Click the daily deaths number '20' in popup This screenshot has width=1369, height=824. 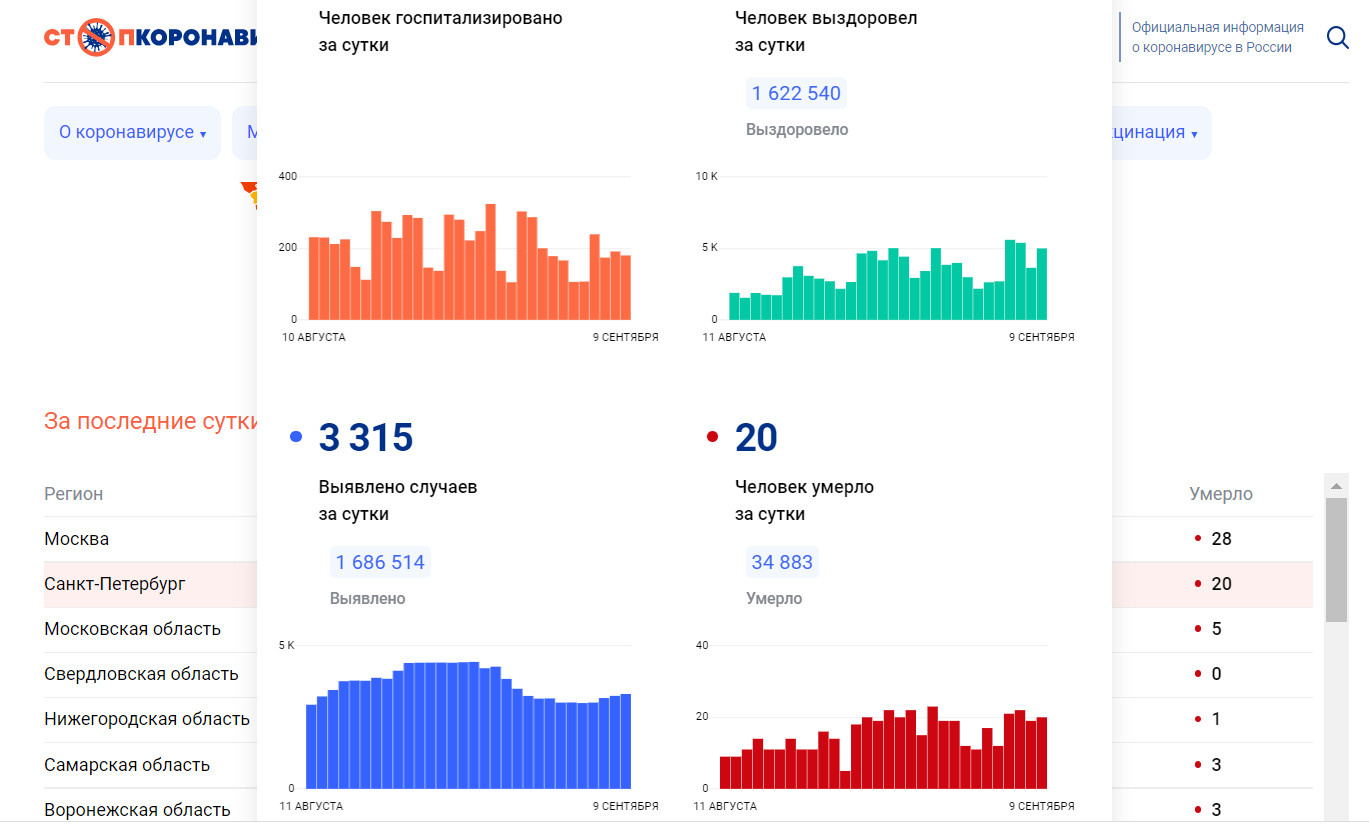pos(756,438)
